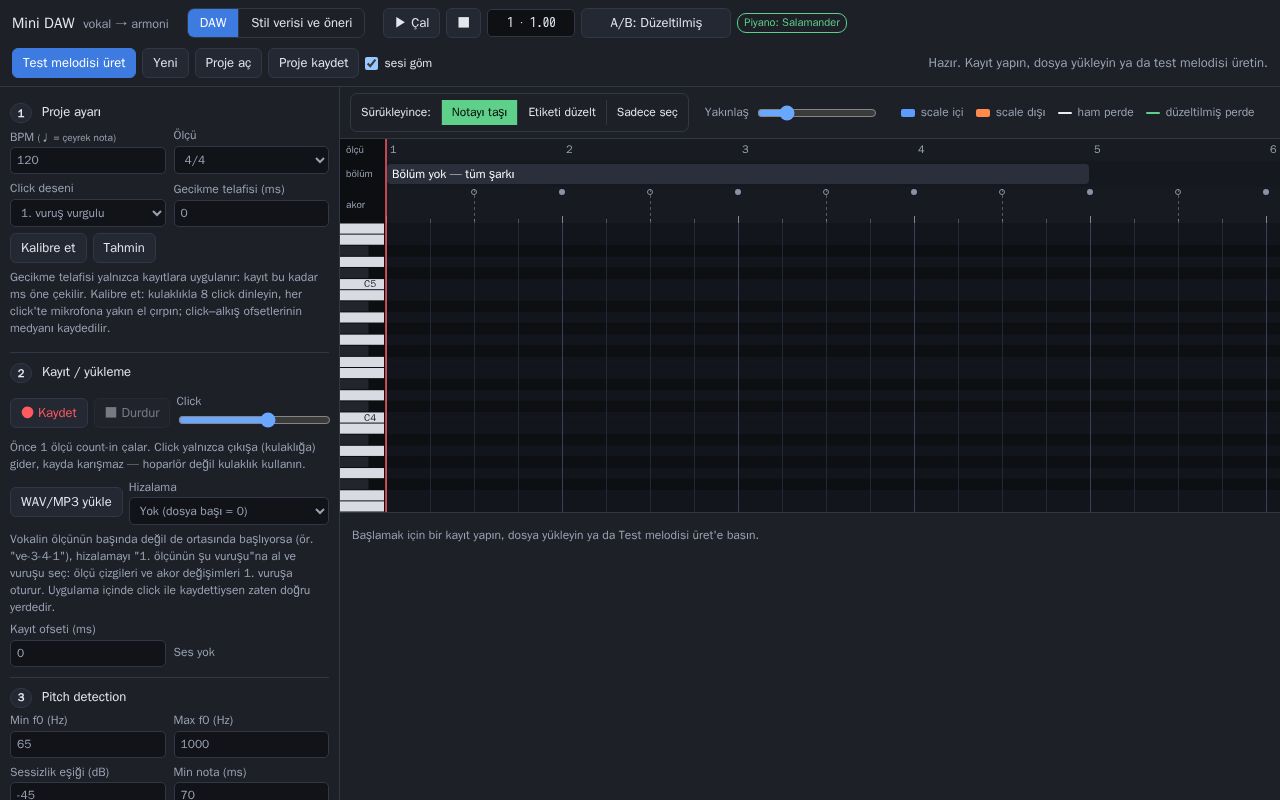The height and width of the screenshot is (800, 1280).
Task: Open the Hizalama alignment dropdown
Action: point(229,511)
